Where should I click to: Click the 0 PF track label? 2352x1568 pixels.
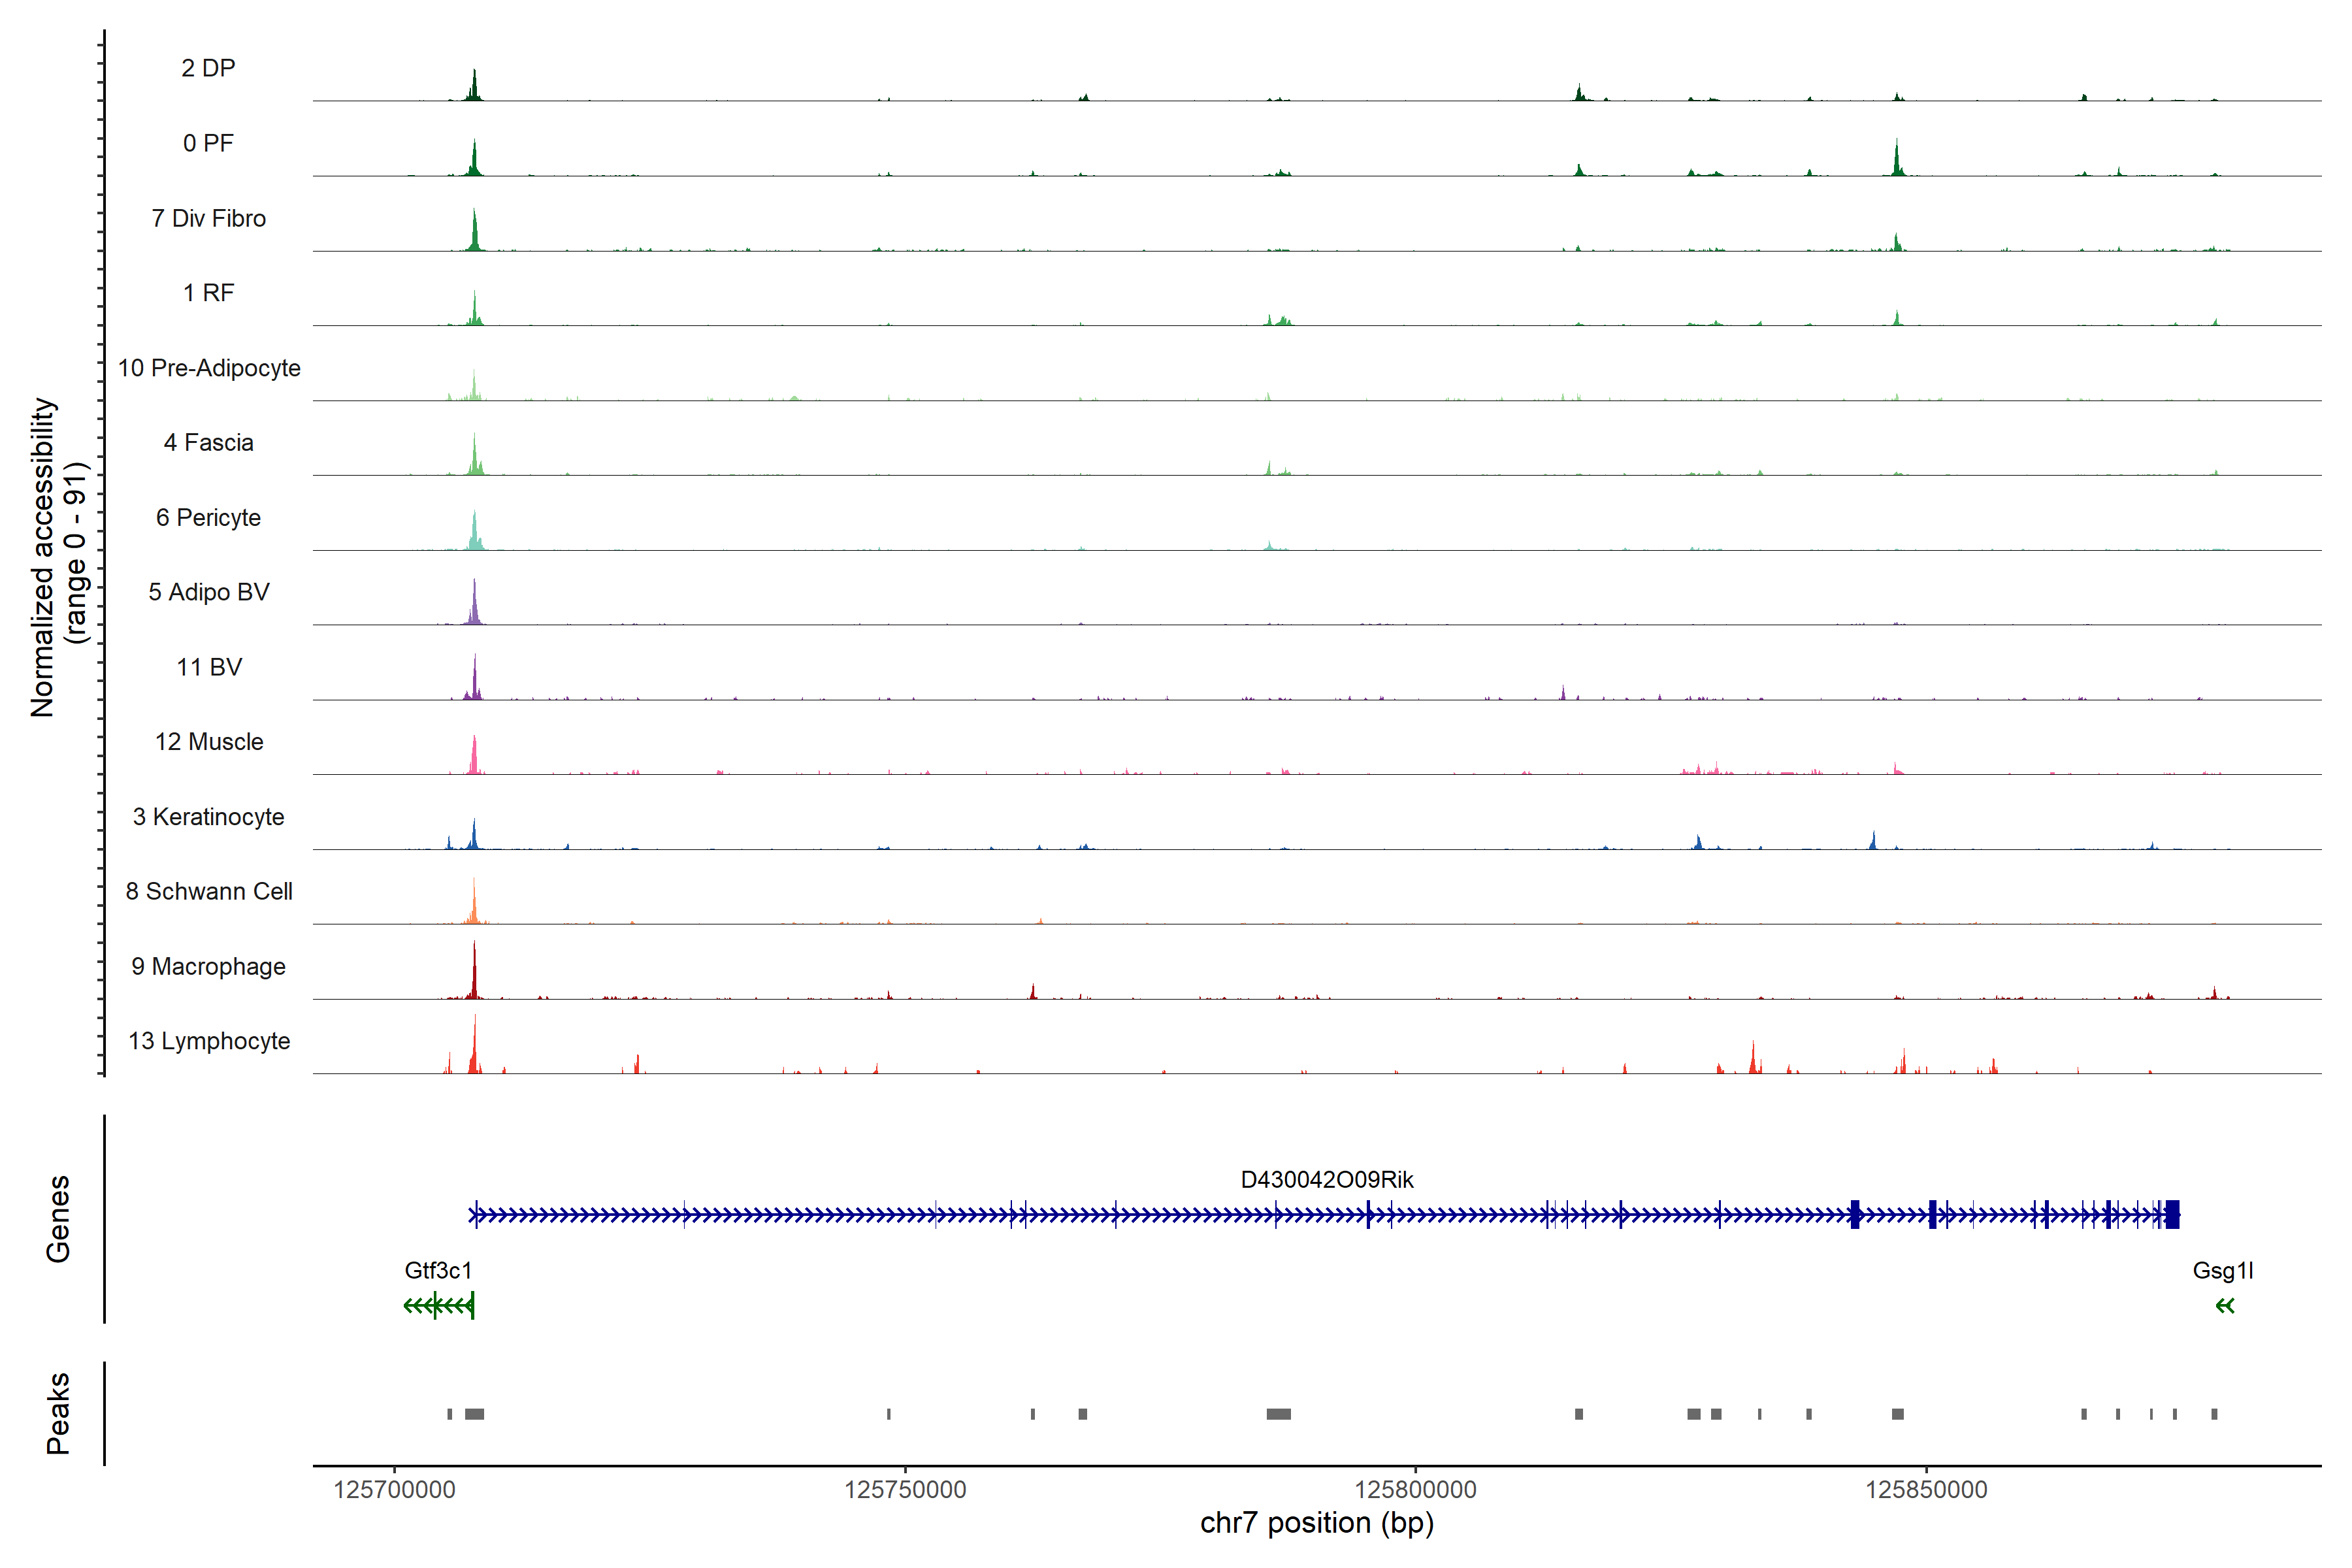(208, 143)
